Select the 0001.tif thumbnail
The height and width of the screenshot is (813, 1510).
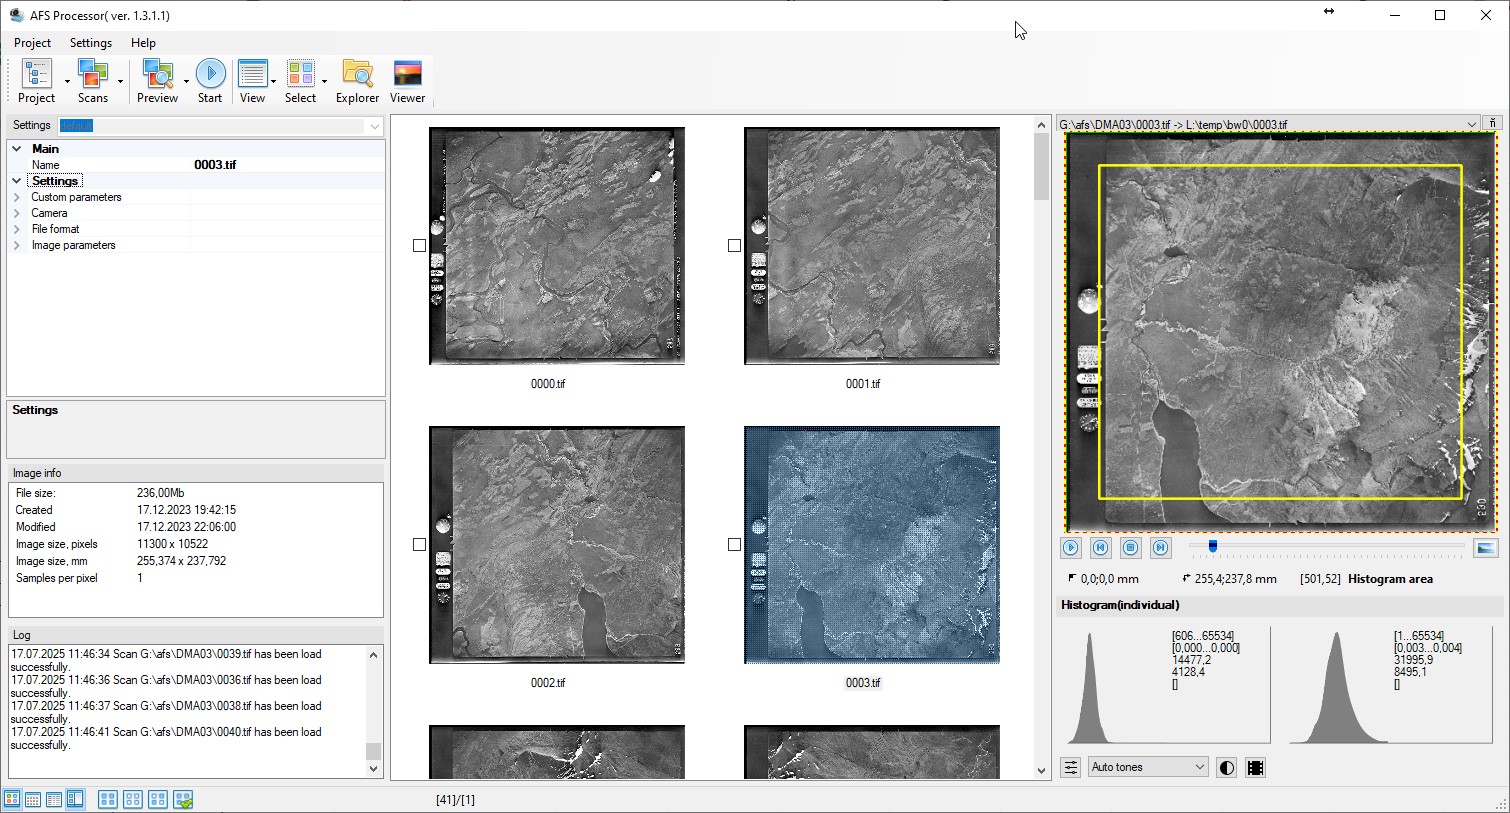point(872,246)
